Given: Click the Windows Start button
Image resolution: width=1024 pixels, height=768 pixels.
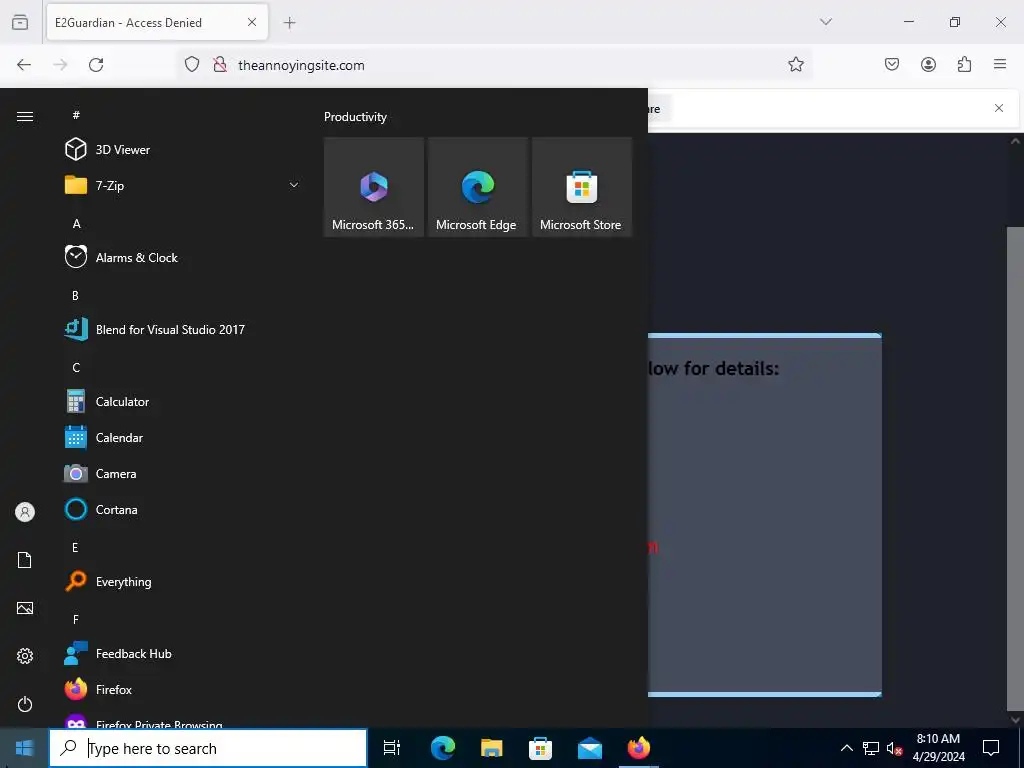Looking at the screenshot, I should (x=24, y=748).
